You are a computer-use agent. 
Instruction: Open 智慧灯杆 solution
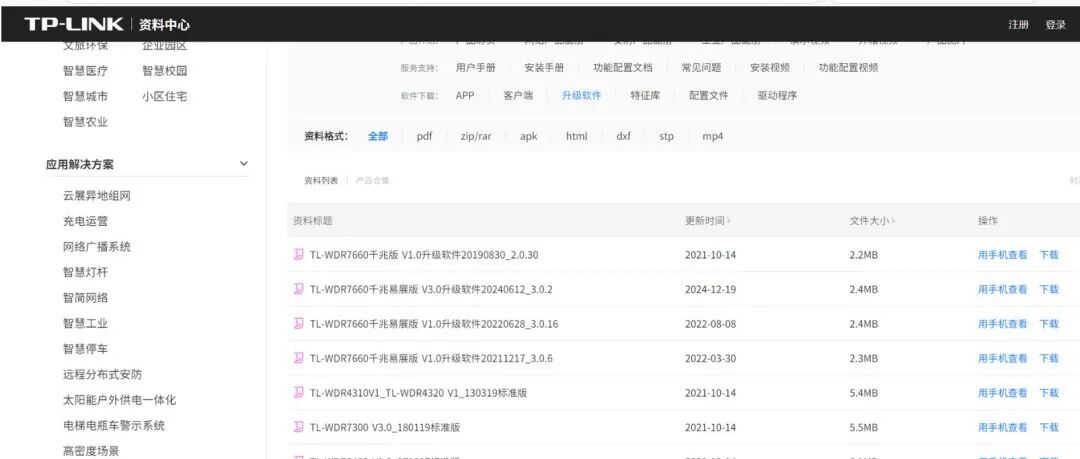pyautogui.click(x=85, y=272)
